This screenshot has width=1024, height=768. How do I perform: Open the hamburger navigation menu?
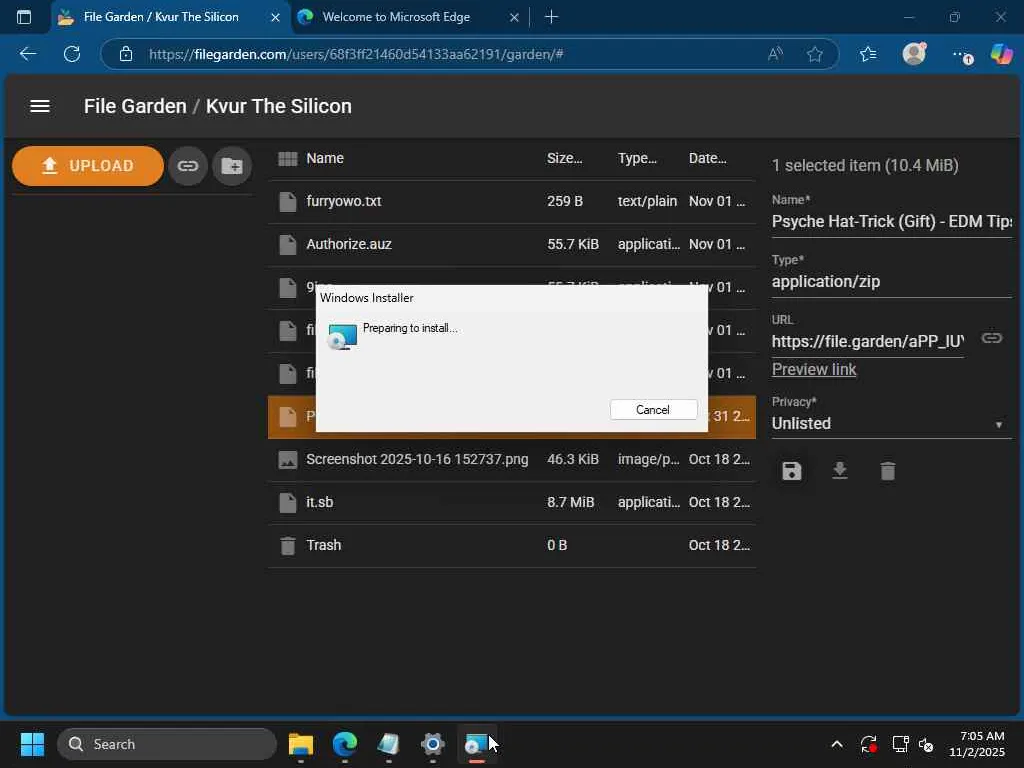[x=40, y=106]
